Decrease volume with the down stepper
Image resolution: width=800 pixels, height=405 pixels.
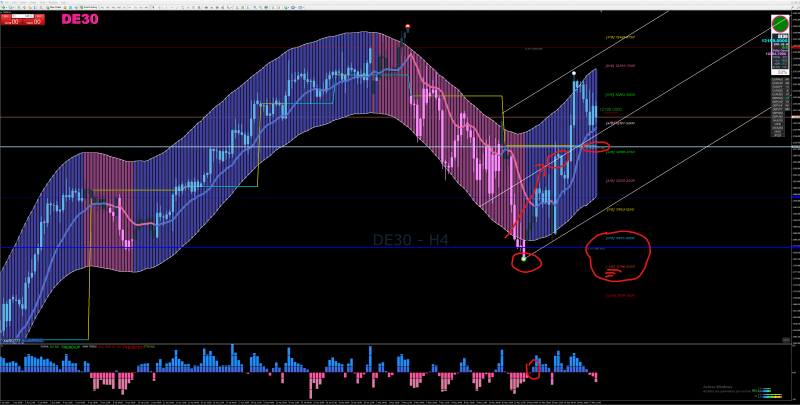tap(14, 16)
